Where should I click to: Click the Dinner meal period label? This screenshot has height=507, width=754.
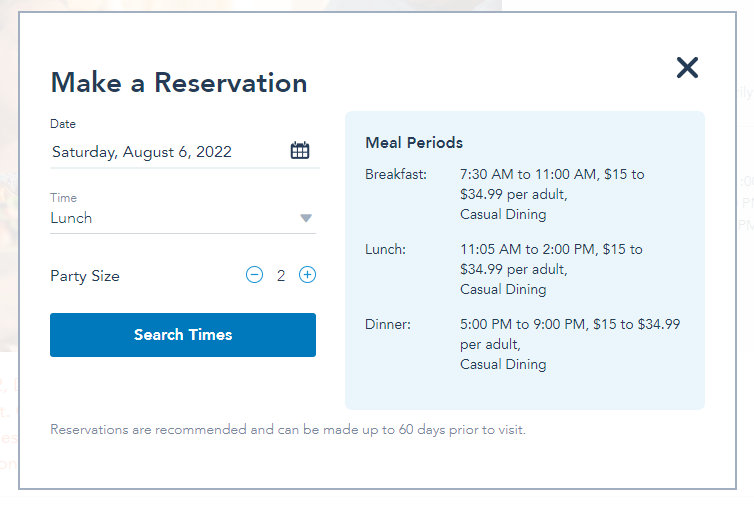pyautogui.click(x=388, y=324)
